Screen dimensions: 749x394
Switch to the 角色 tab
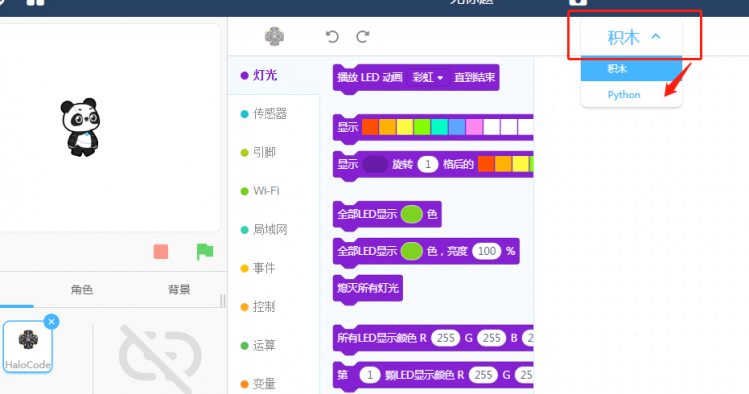pyautogui.click(x=82, y=289)
